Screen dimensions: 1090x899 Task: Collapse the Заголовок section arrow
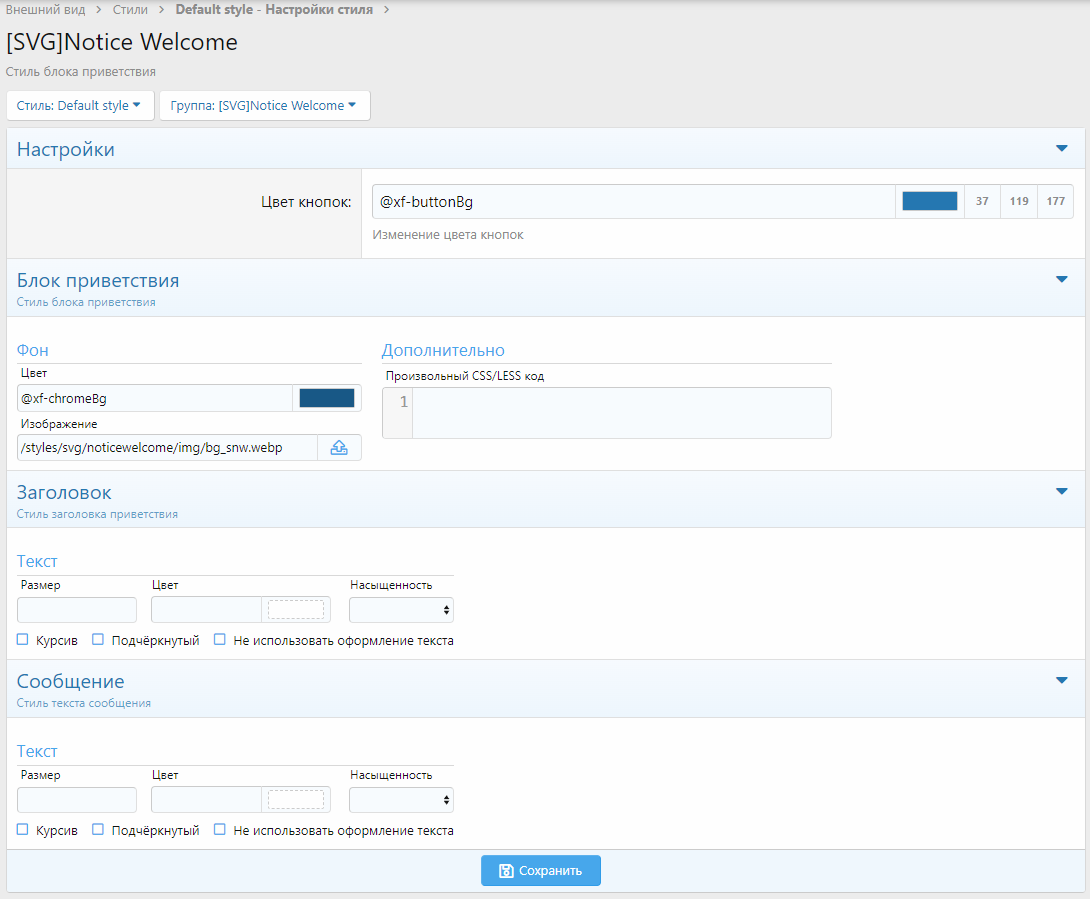coord(1061,491)
